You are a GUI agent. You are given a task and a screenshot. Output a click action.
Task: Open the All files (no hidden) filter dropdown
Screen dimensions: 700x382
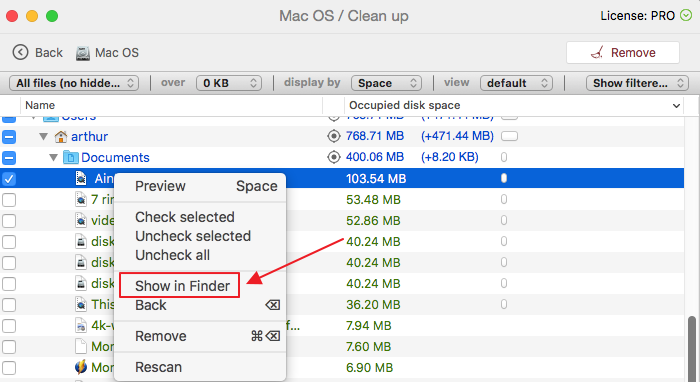click(74, 83)
